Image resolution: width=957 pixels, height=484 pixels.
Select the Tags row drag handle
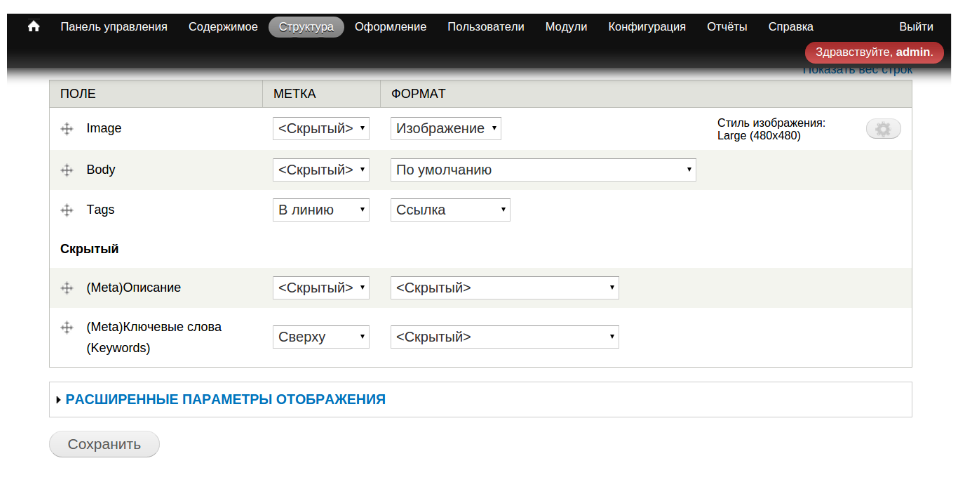pos(67,210)
